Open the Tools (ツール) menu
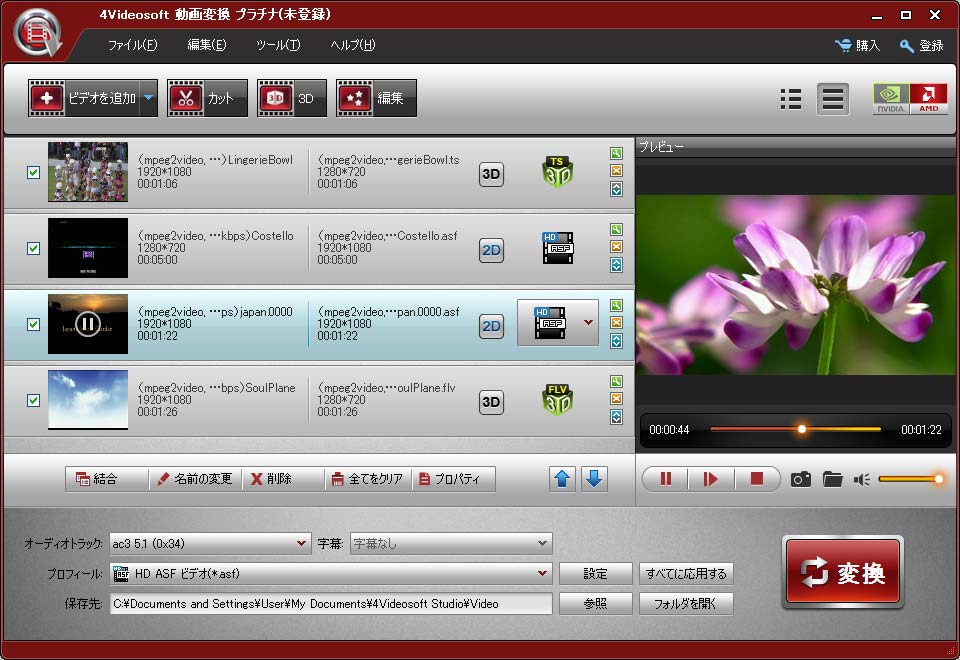The height and width of the screenshot is (660, 960). [x=278, y=45]
